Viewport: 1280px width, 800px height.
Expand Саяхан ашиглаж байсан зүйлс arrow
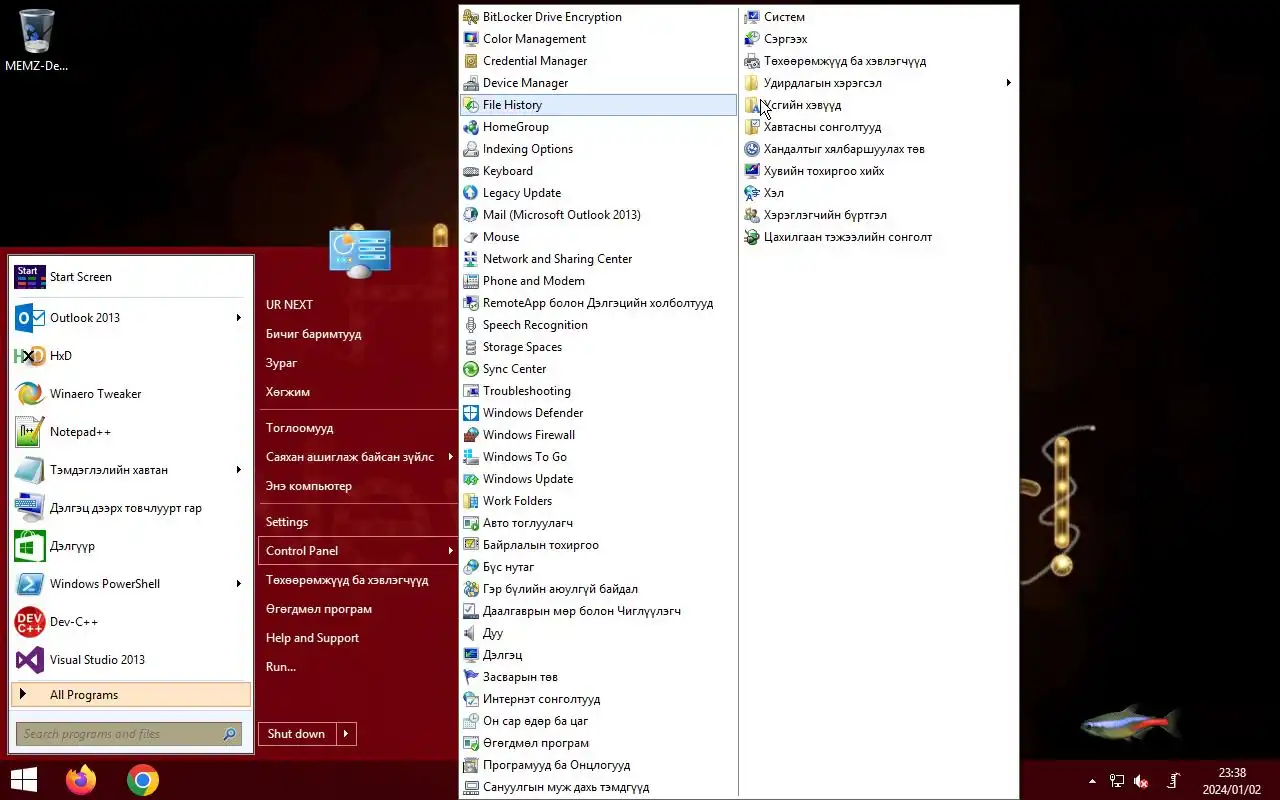[450, 457]
